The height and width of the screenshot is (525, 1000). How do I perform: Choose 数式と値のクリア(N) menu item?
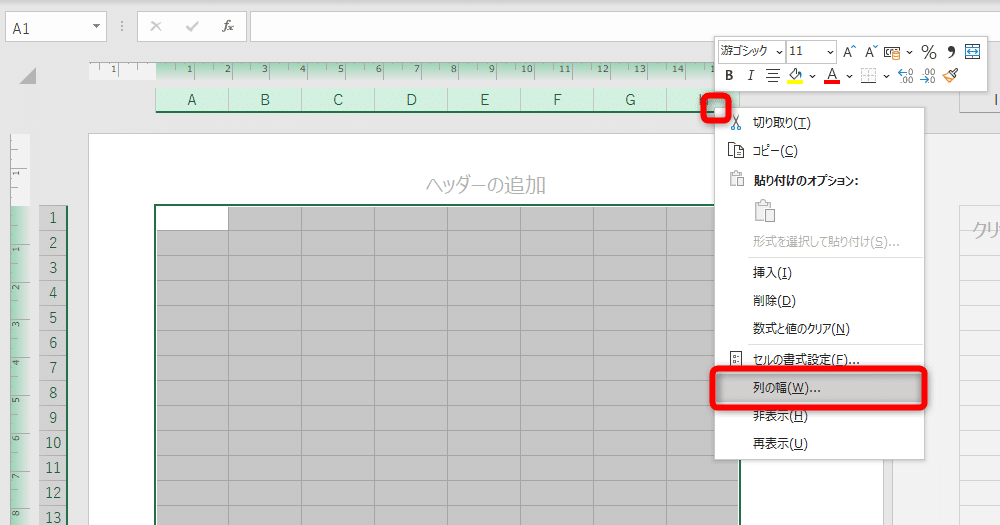pos(820,329)
